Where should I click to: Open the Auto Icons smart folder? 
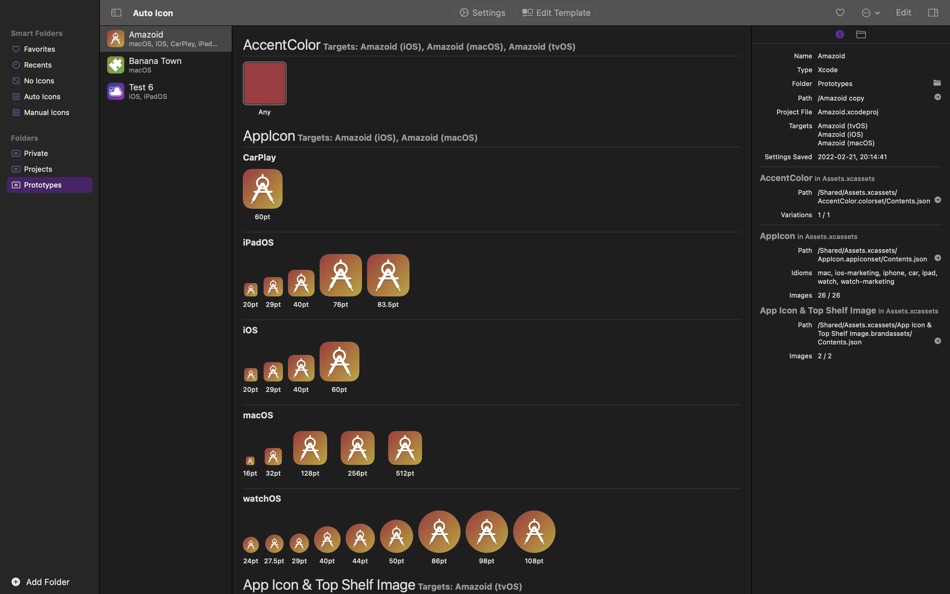click(50, 96)
